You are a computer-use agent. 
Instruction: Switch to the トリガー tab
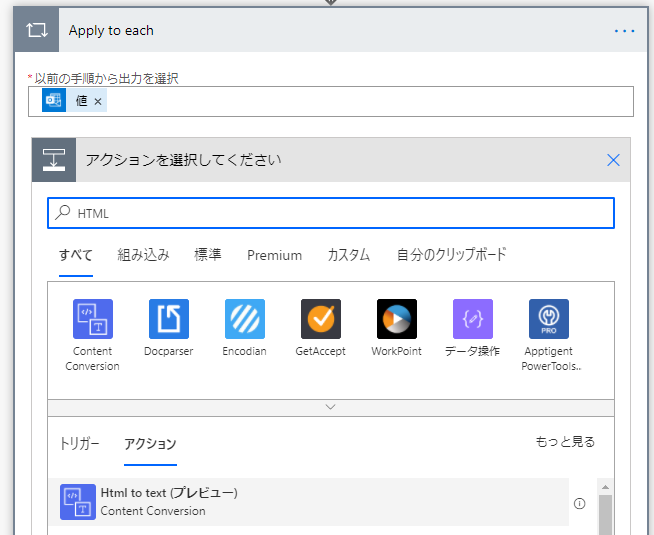[x=79, y=443]
